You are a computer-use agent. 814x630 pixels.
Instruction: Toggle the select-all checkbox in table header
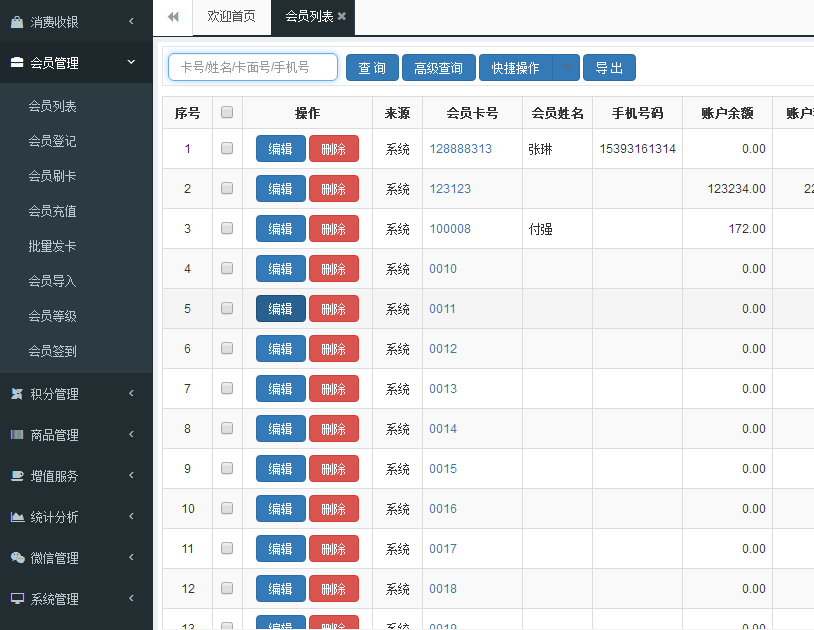(x=227, y=113)
